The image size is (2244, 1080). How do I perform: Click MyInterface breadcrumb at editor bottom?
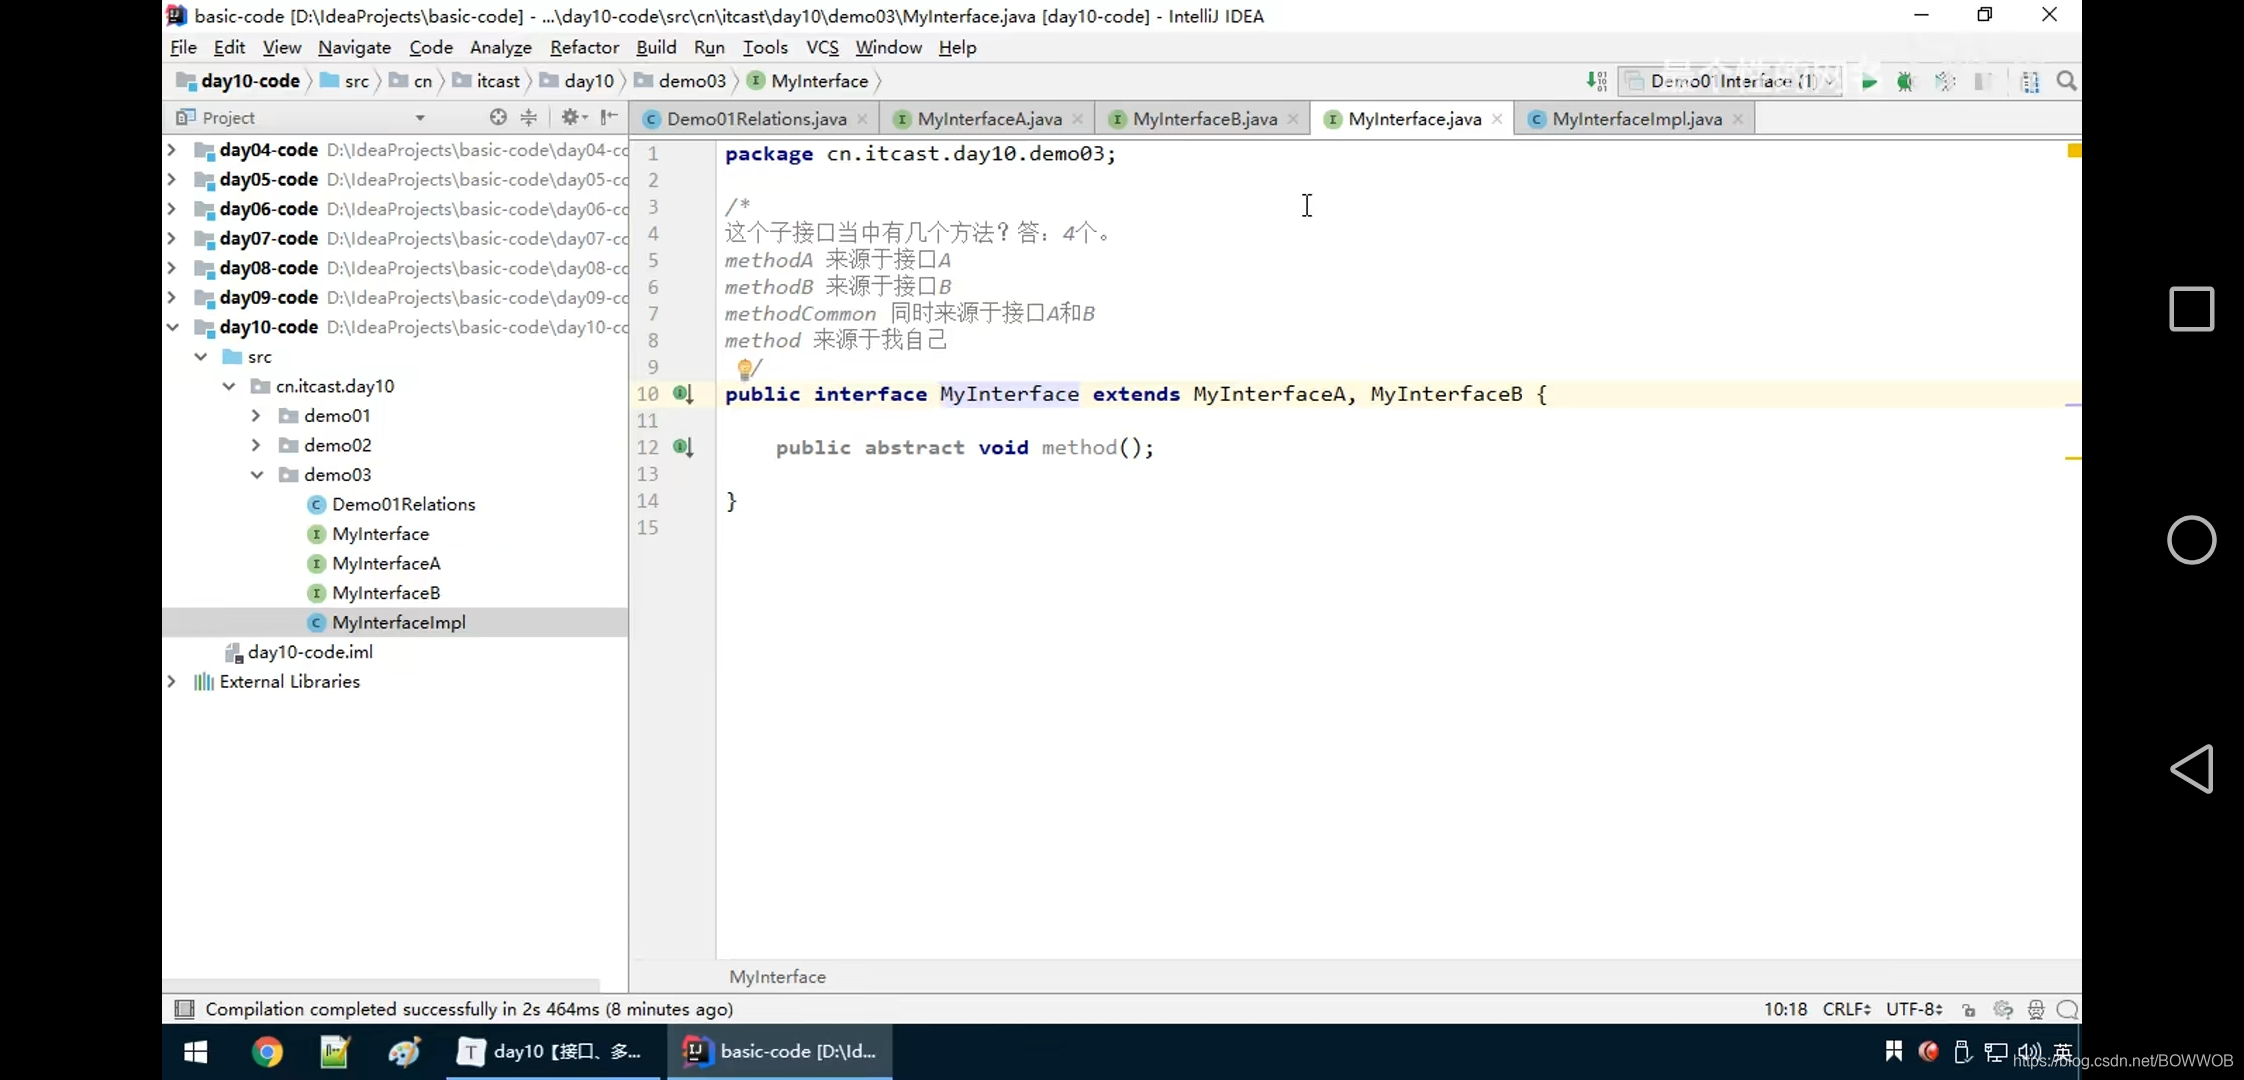pyautogui.click(x=777, y=977)
